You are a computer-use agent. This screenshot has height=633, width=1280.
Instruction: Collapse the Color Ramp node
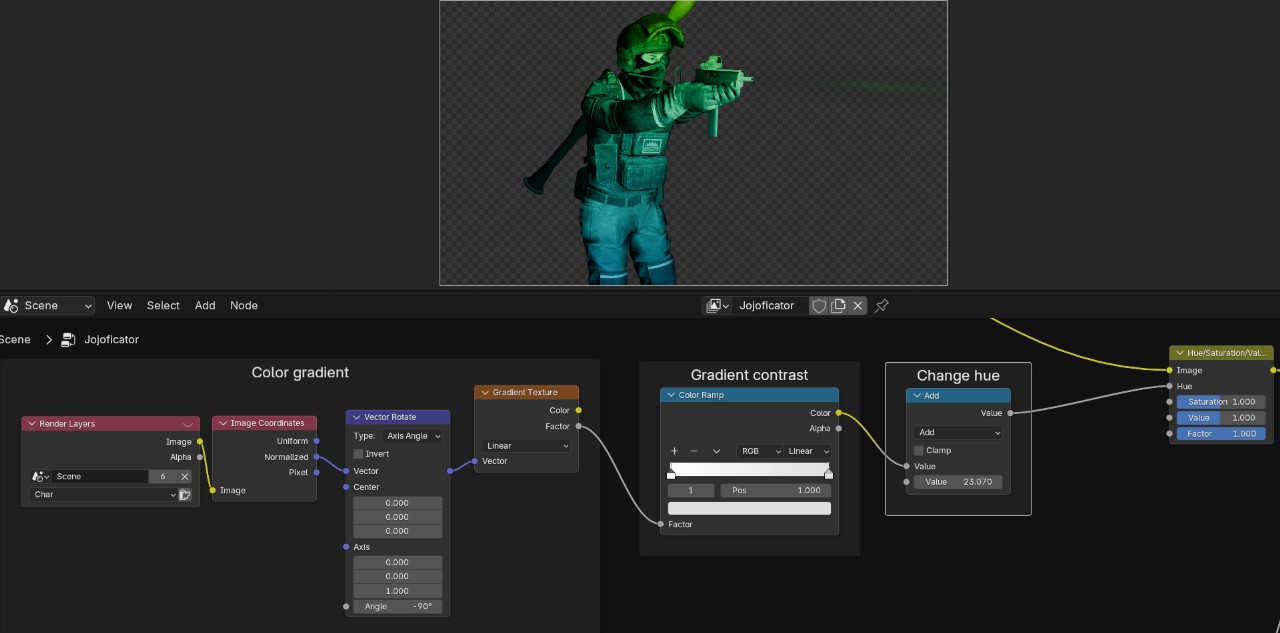click(x=670, y=395)
